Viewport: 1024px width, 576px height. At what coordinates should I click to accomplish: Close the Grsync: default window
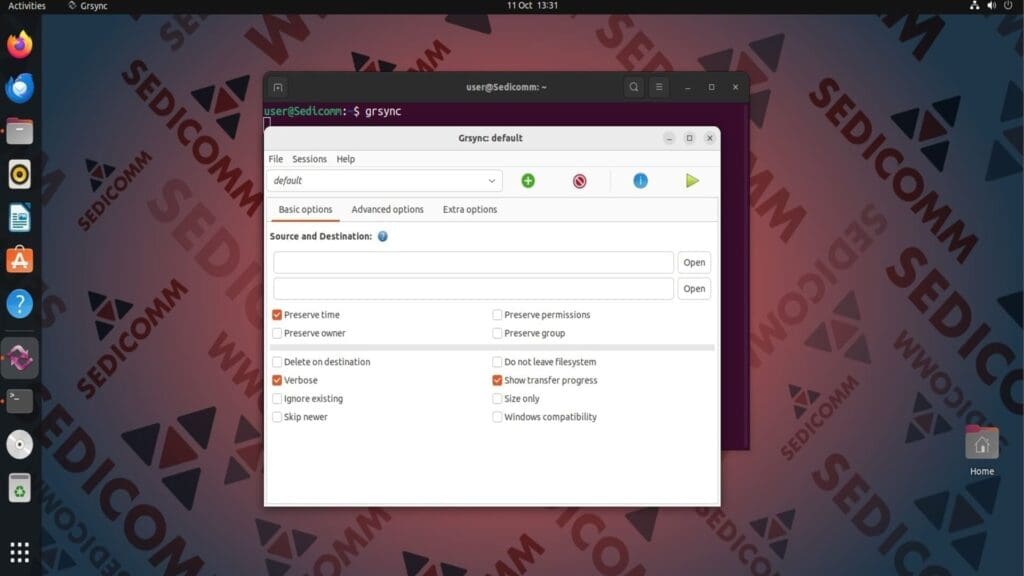click(709, 138)
